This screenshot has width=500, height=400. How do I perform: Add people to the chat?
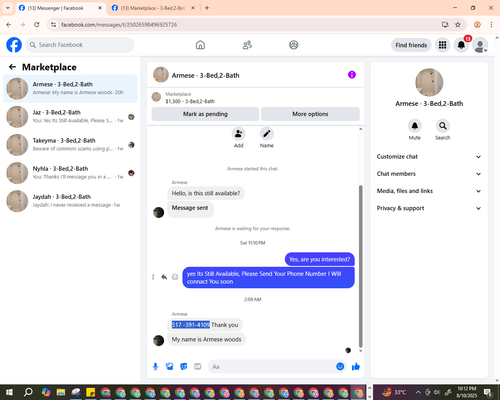(x=239, y=134)
